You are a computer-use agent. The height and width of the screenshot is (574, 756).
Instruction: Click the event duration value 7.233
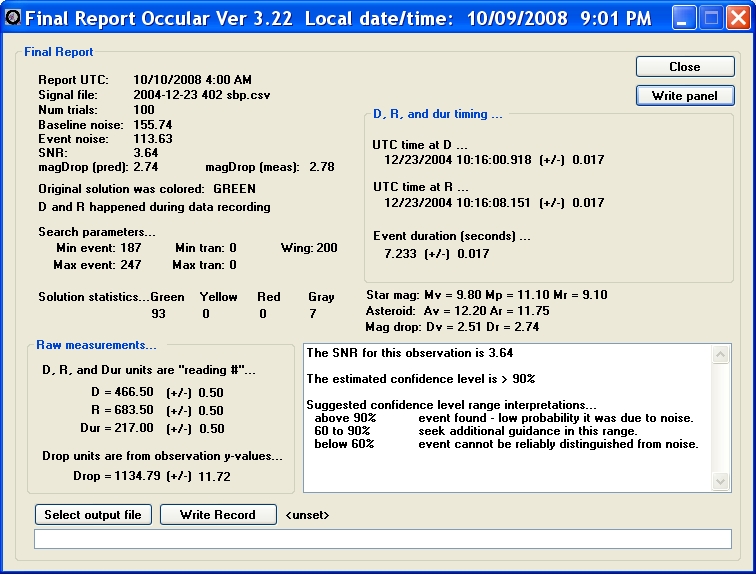[400, 254]
